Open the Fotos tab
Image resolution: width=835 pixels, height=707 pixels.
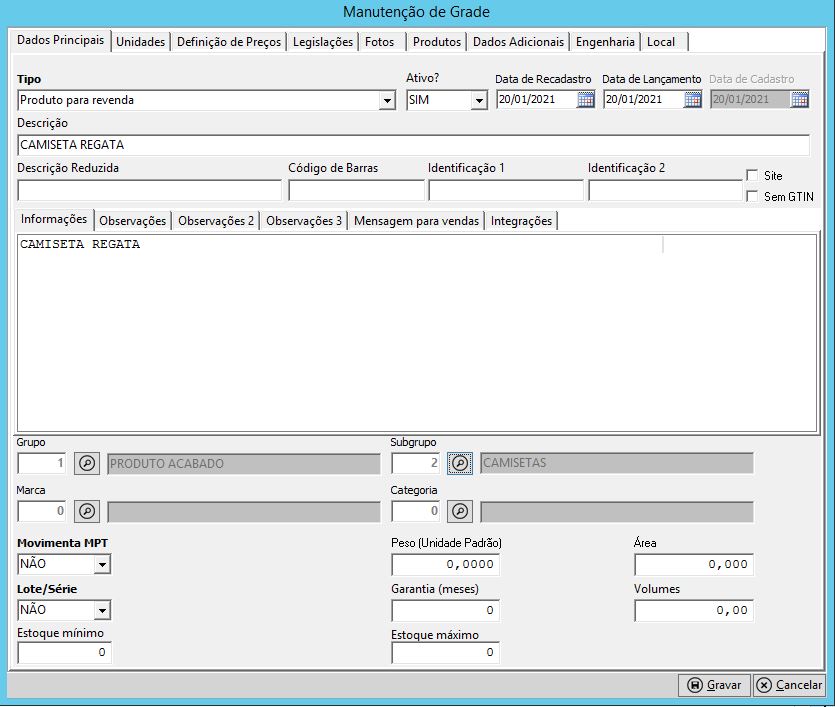380,42
